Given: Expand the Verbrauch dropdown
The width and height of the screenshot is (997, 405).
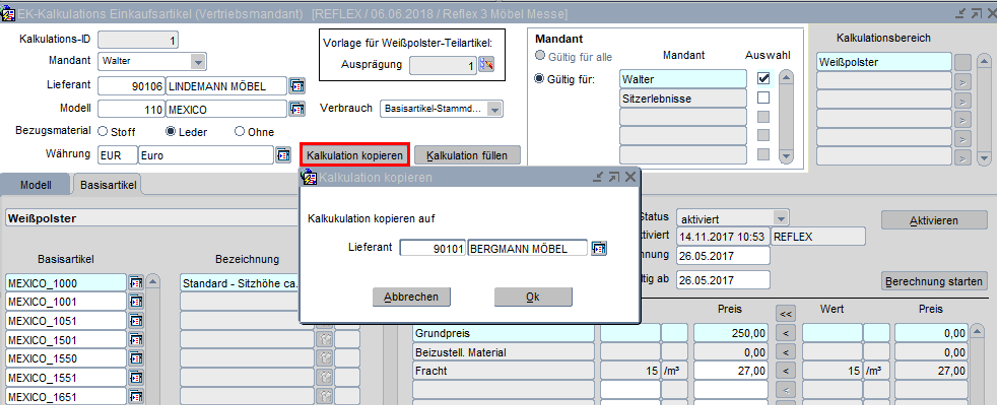Looking at the screenshot, I should pos(494,108).
